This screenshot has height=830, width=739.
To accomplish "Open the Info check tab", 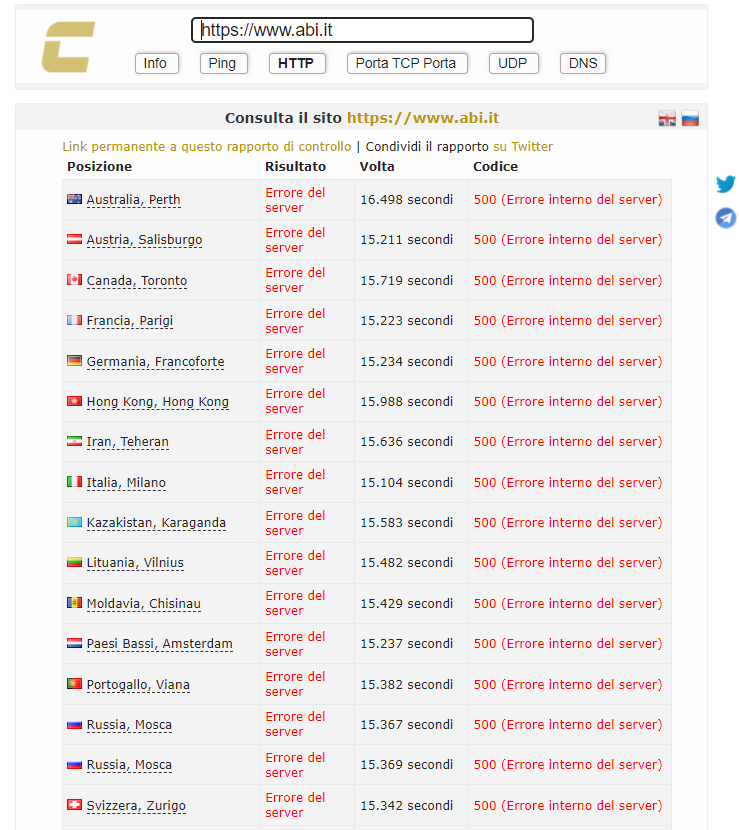I will 155,63.
